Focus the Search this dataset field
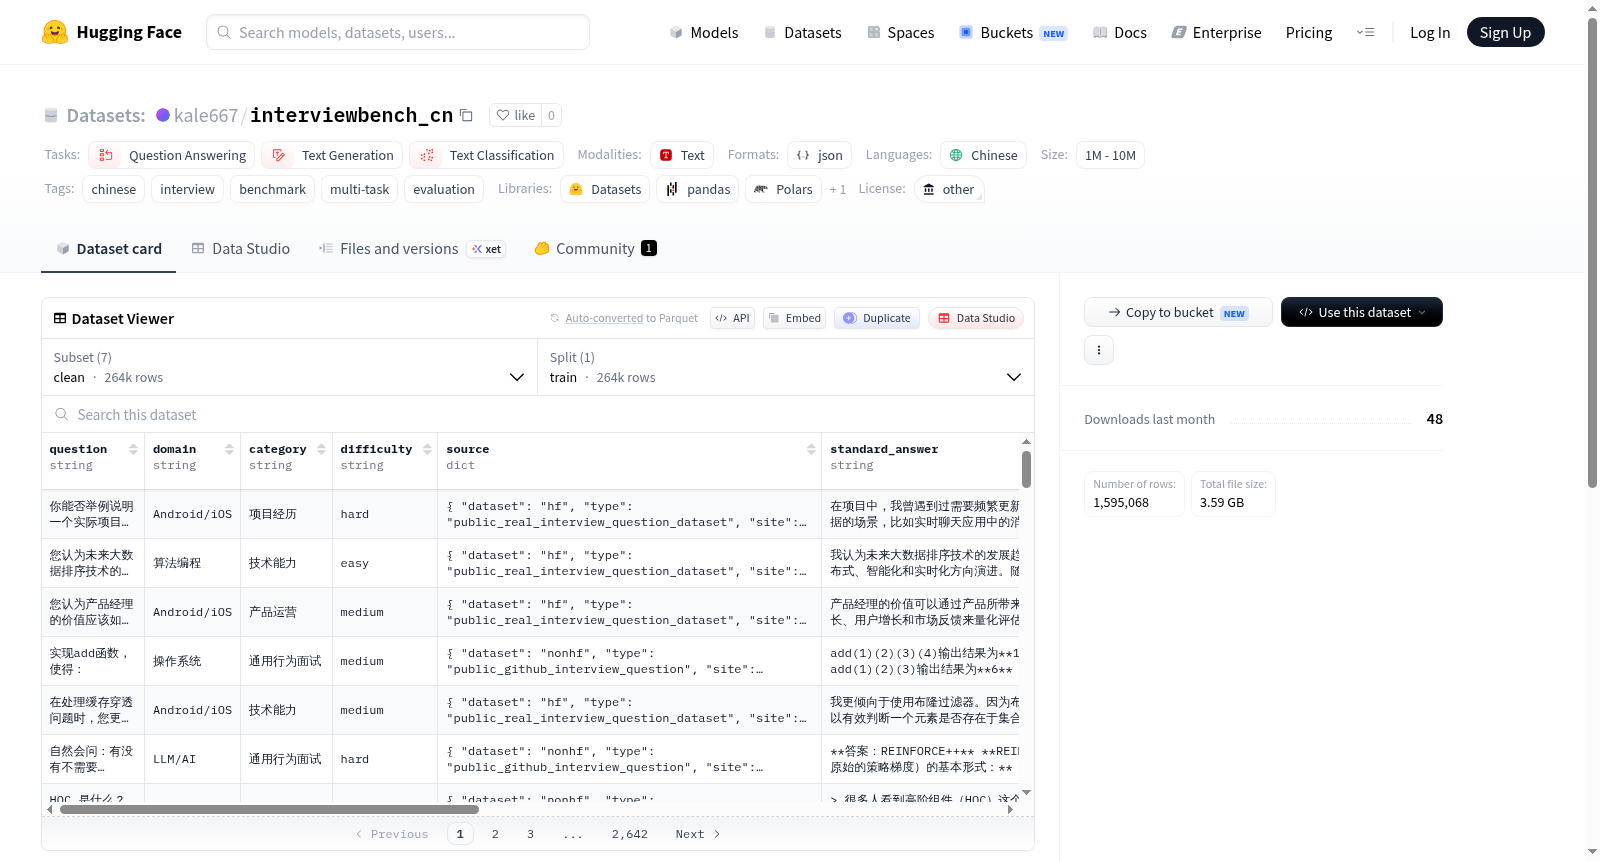Screen dimensions: 1600x861 coord(538,414)
